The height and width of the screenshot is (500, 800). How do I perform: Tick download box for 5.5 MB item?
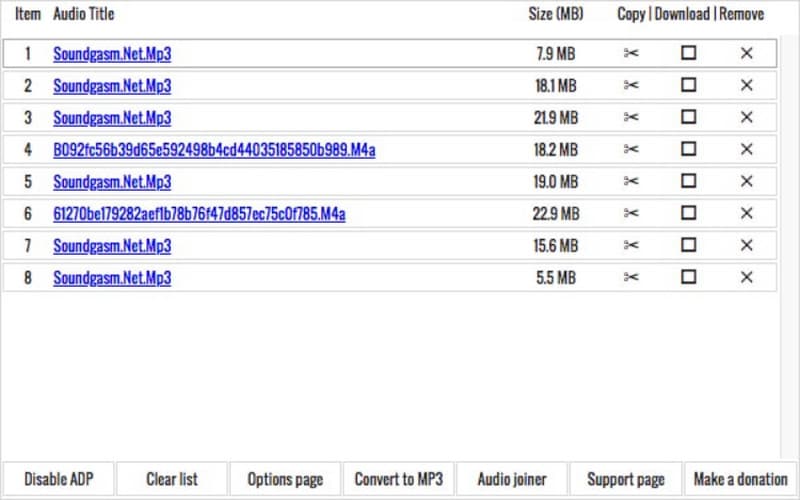click(x=689, y=277)
